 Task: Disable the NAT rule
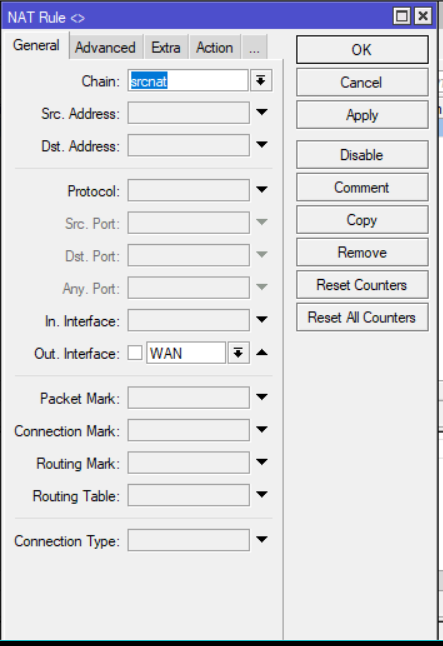362,155
